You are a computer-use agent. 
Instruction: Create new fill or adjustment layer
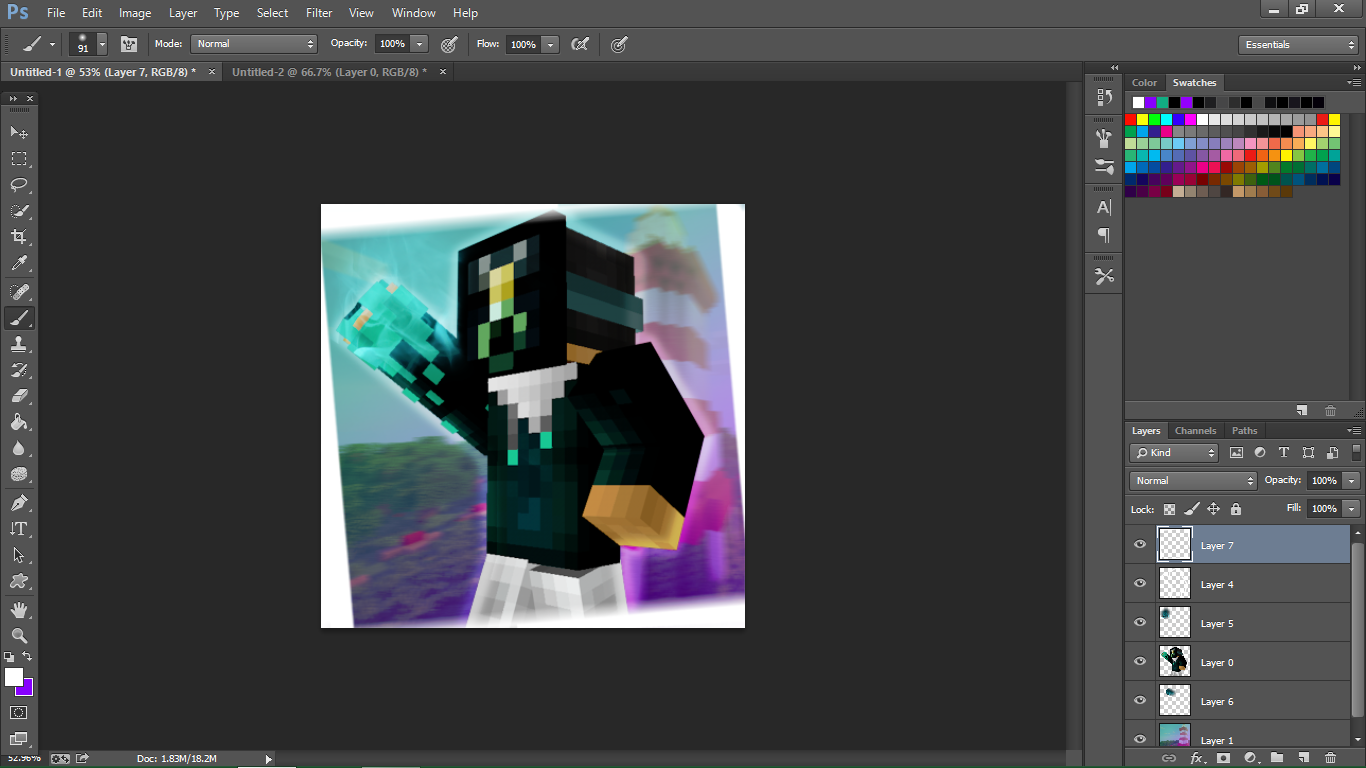[1250, 758]
